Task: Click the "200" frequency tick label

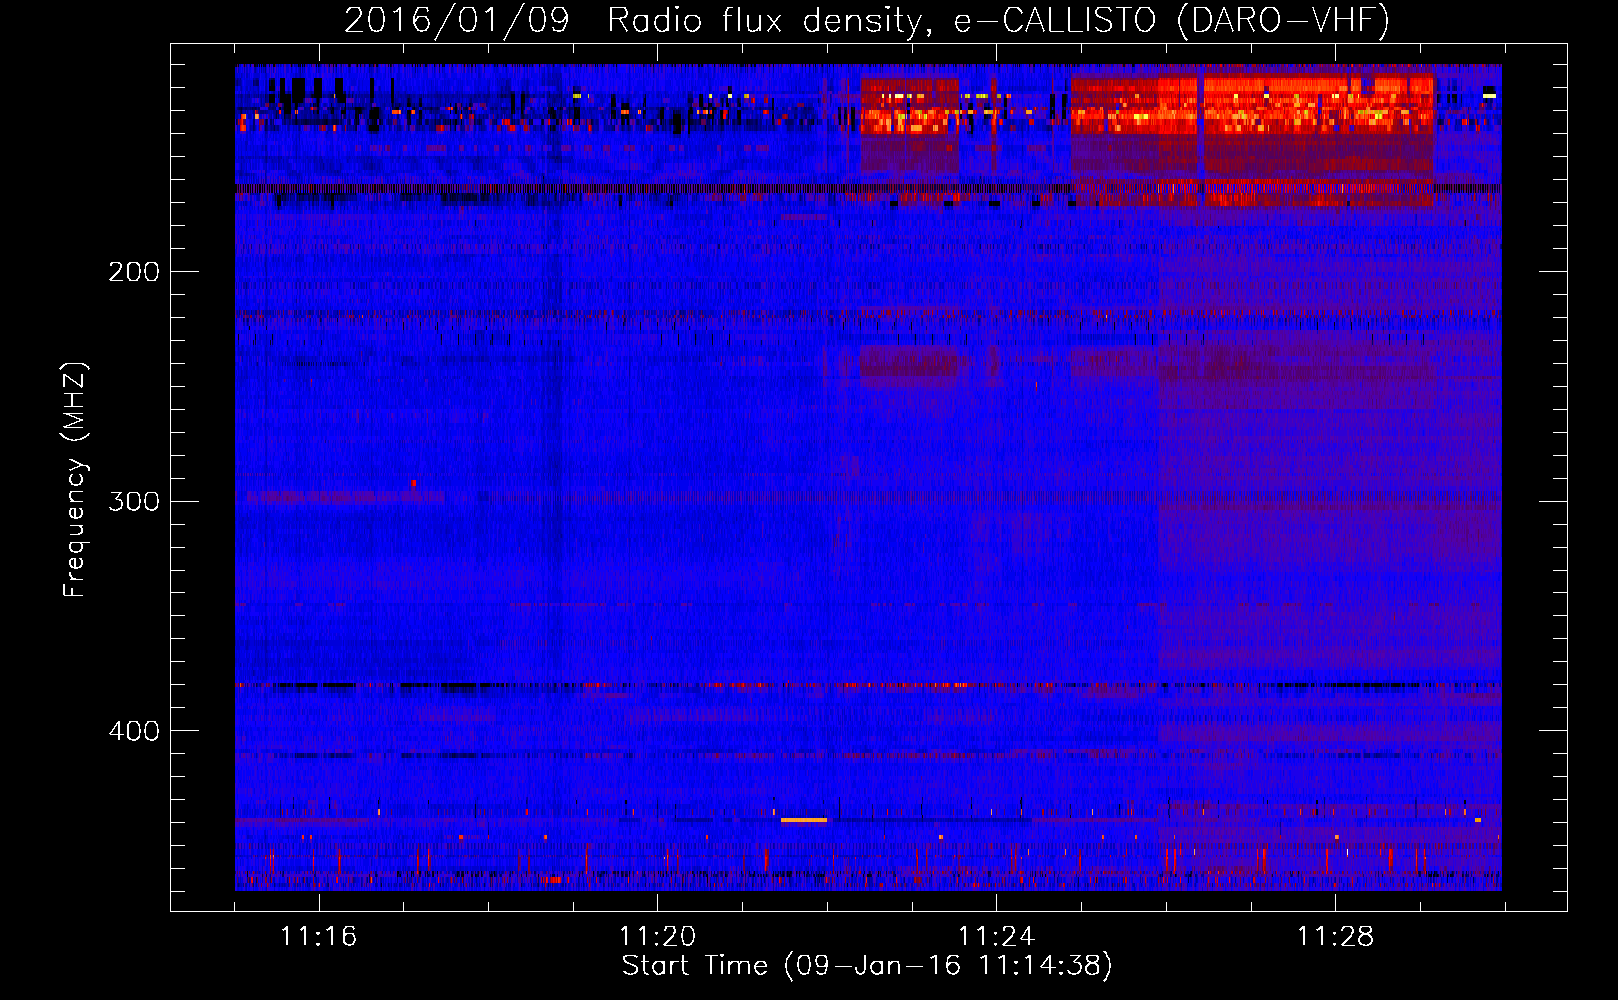Action: [134, 272]
